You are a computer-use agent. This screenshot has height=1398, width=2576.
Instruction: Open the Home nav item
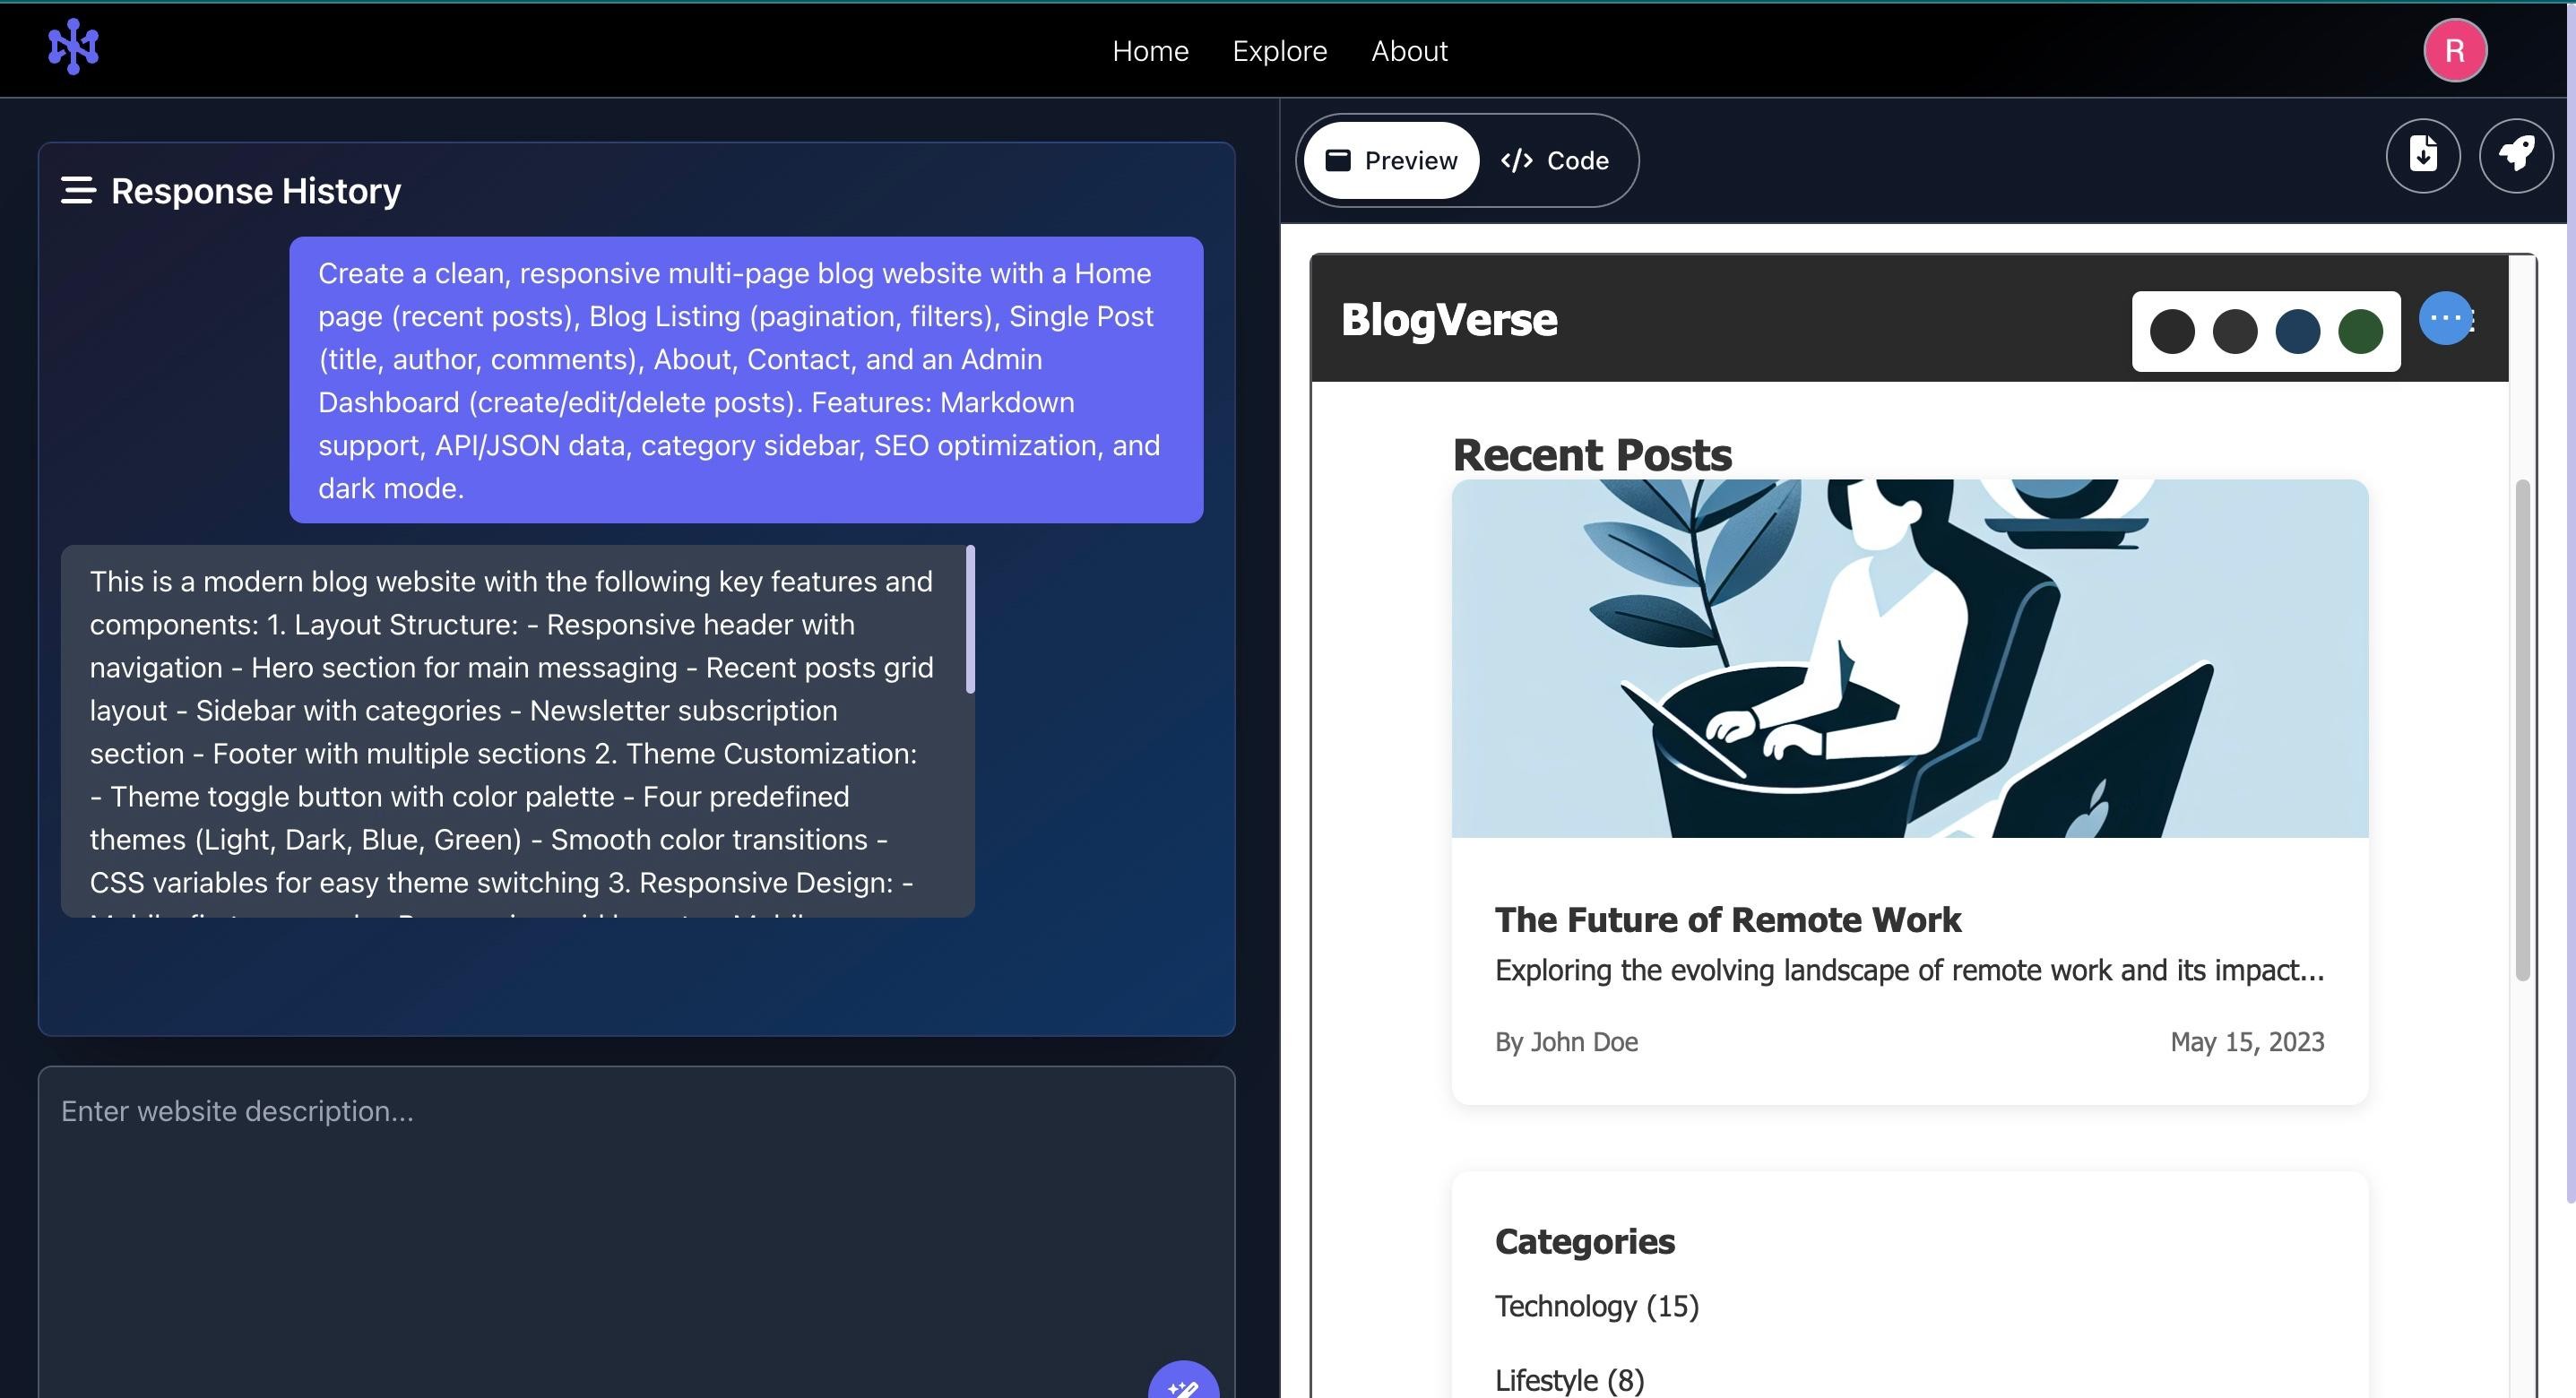tap(1150, 51)
